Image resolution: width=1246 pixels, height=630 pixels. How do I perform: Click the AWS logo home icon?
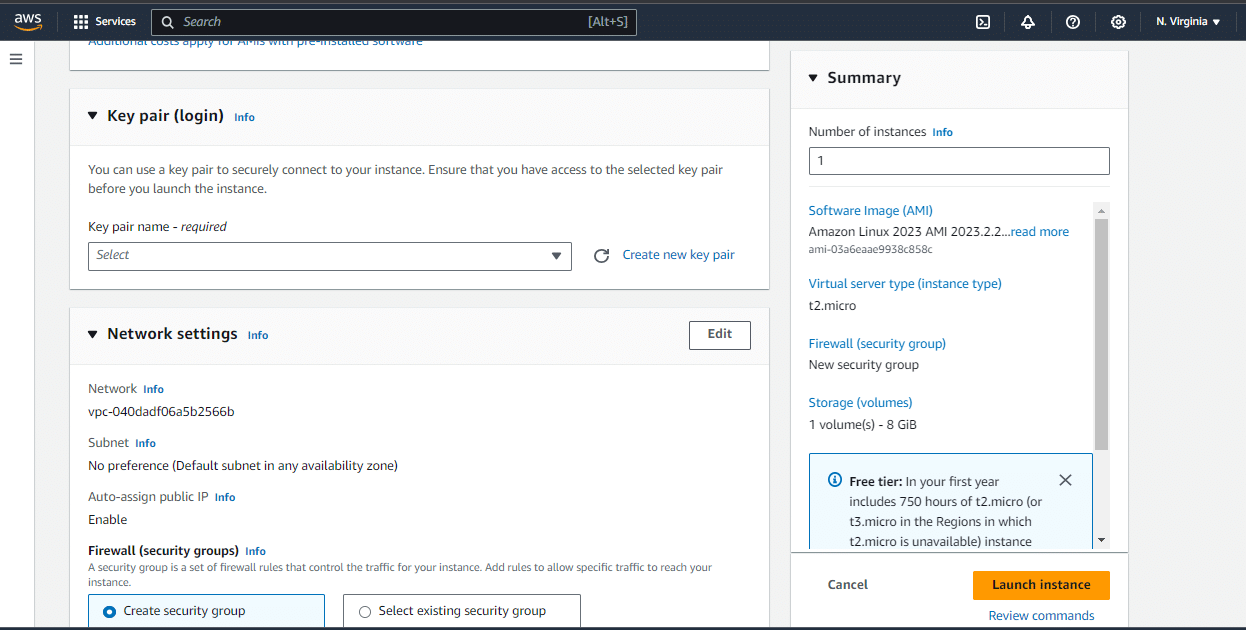pyautogui.click(x=28, y=21)
